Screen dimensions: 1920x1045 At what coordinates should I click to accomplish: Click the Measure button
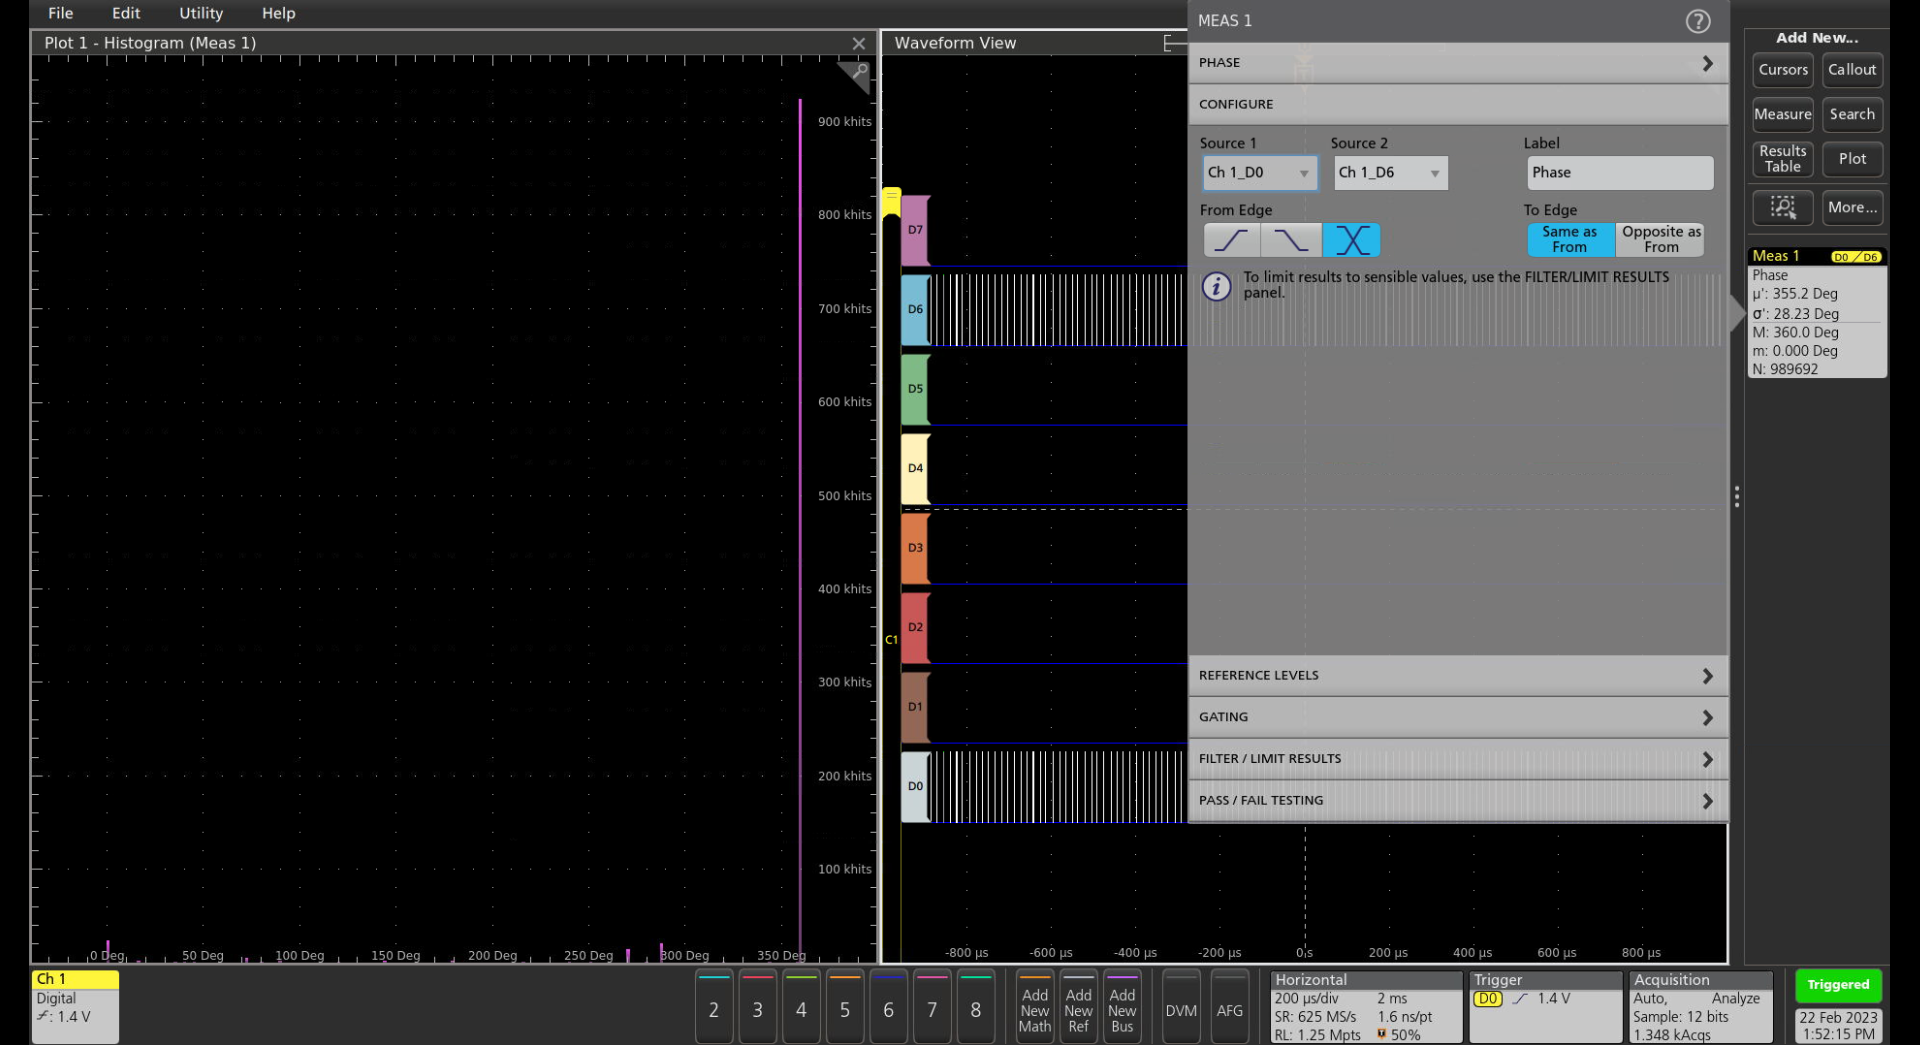click(1783, 114)
